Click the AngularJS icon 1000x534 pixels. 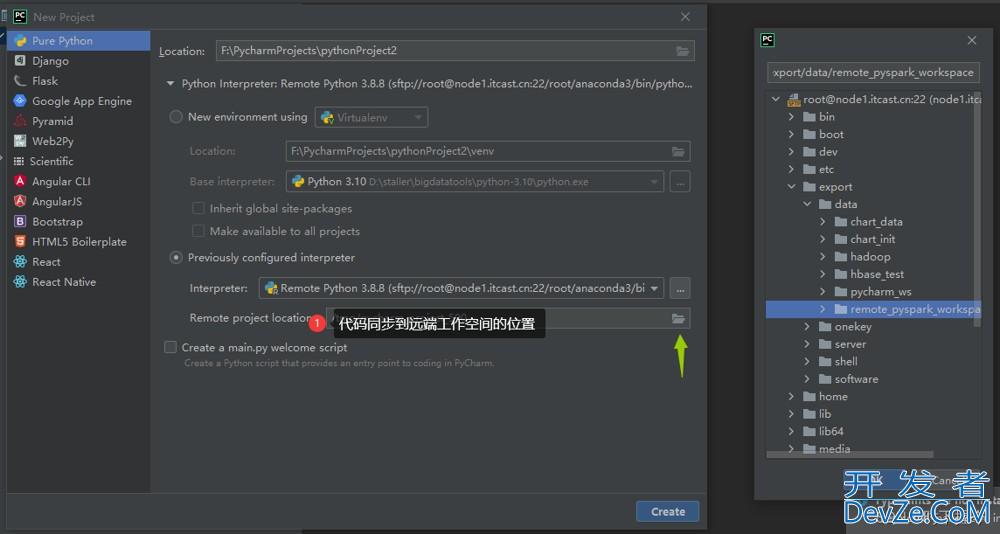20,201
